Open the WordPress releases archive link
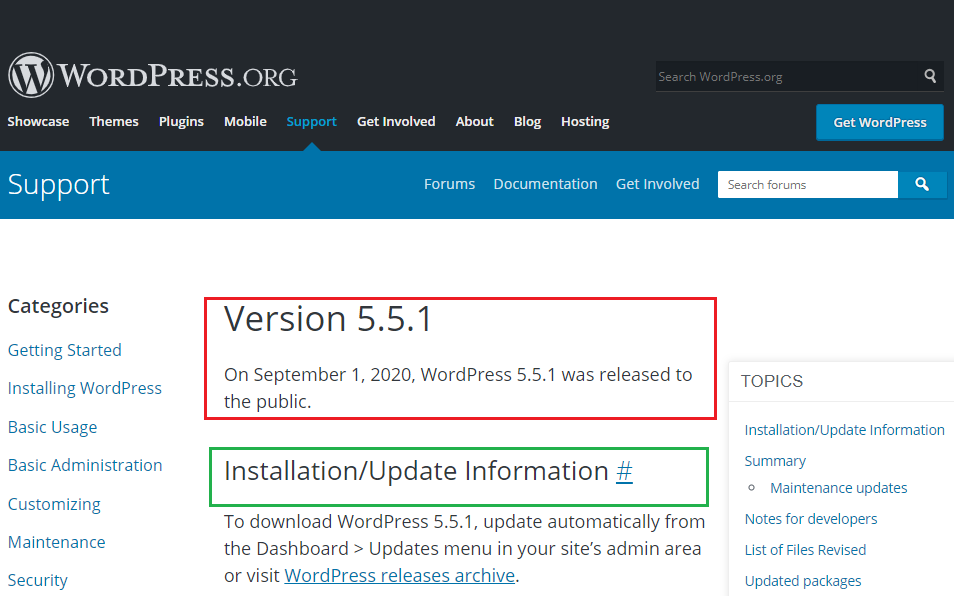This screenshot has height=596, width=954. [x=400, y=575]
